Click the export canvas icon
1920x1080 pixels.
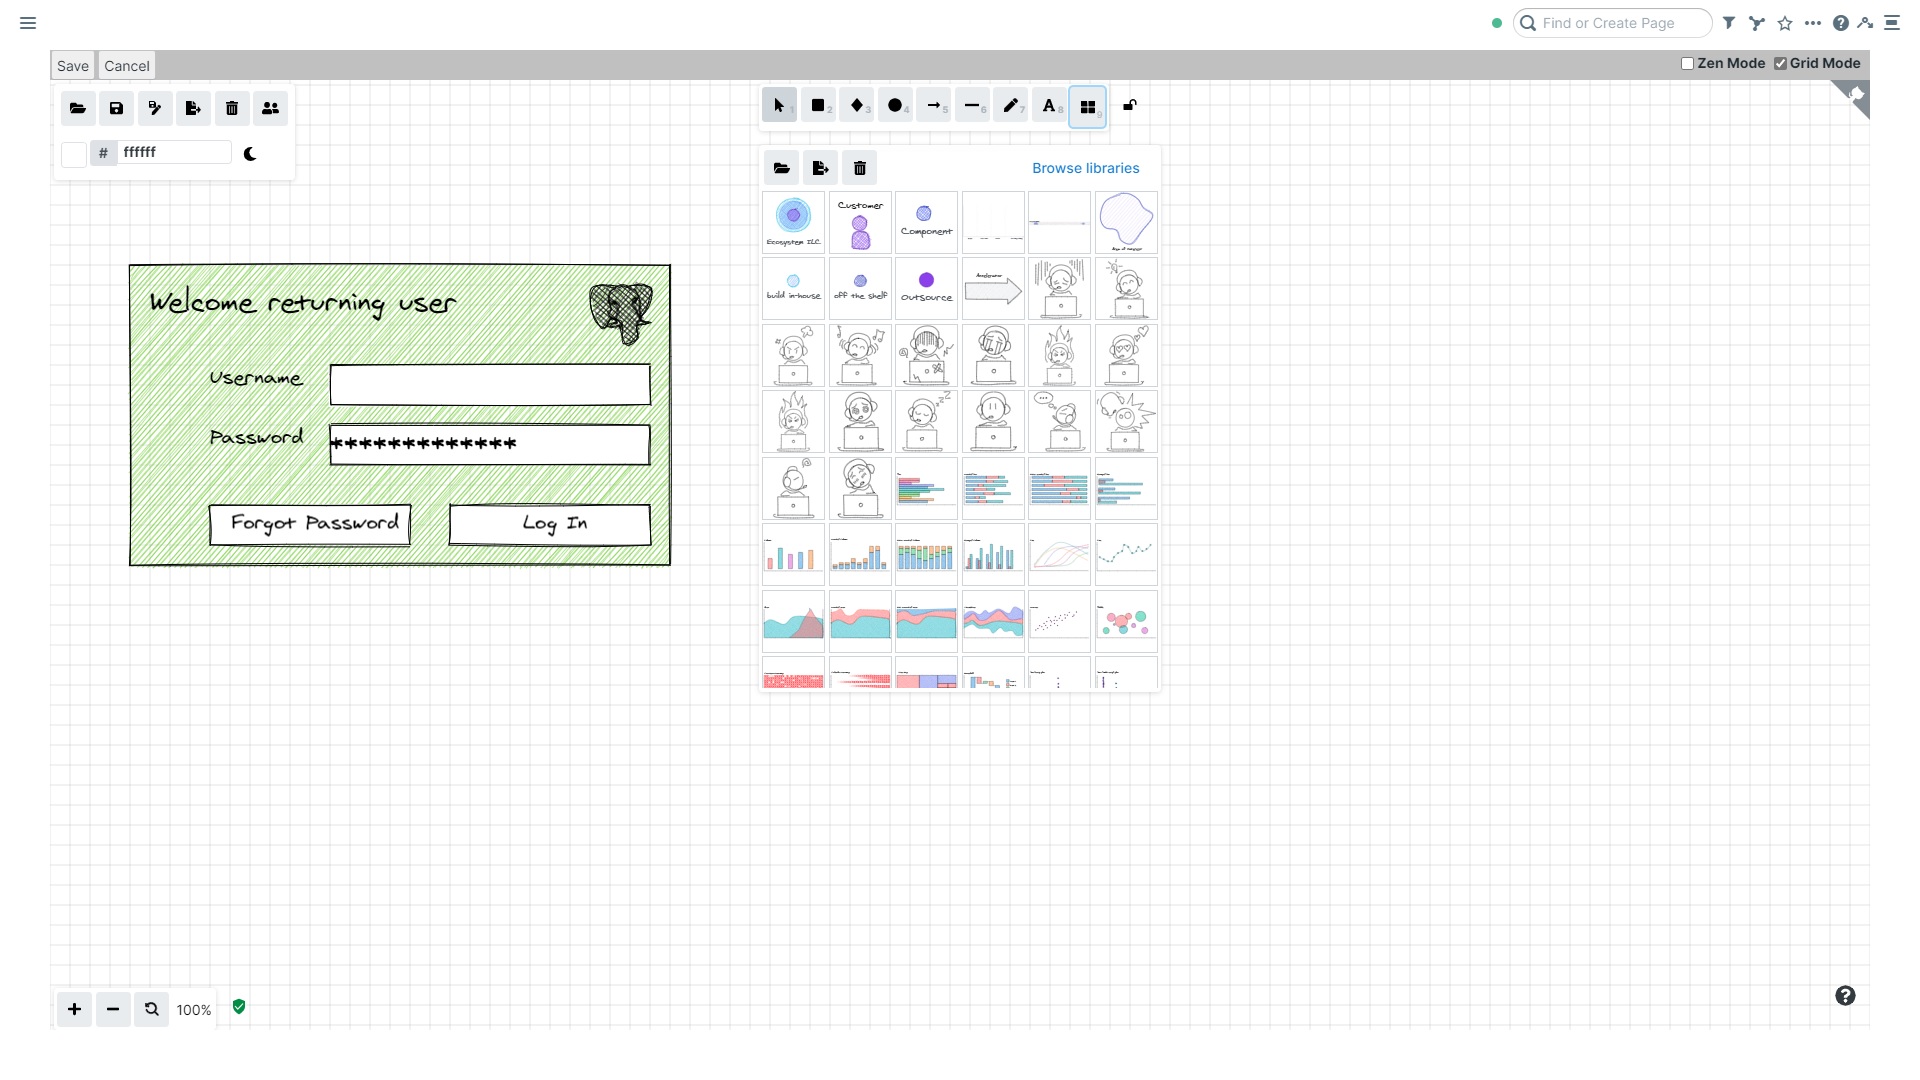click(193, 109)
